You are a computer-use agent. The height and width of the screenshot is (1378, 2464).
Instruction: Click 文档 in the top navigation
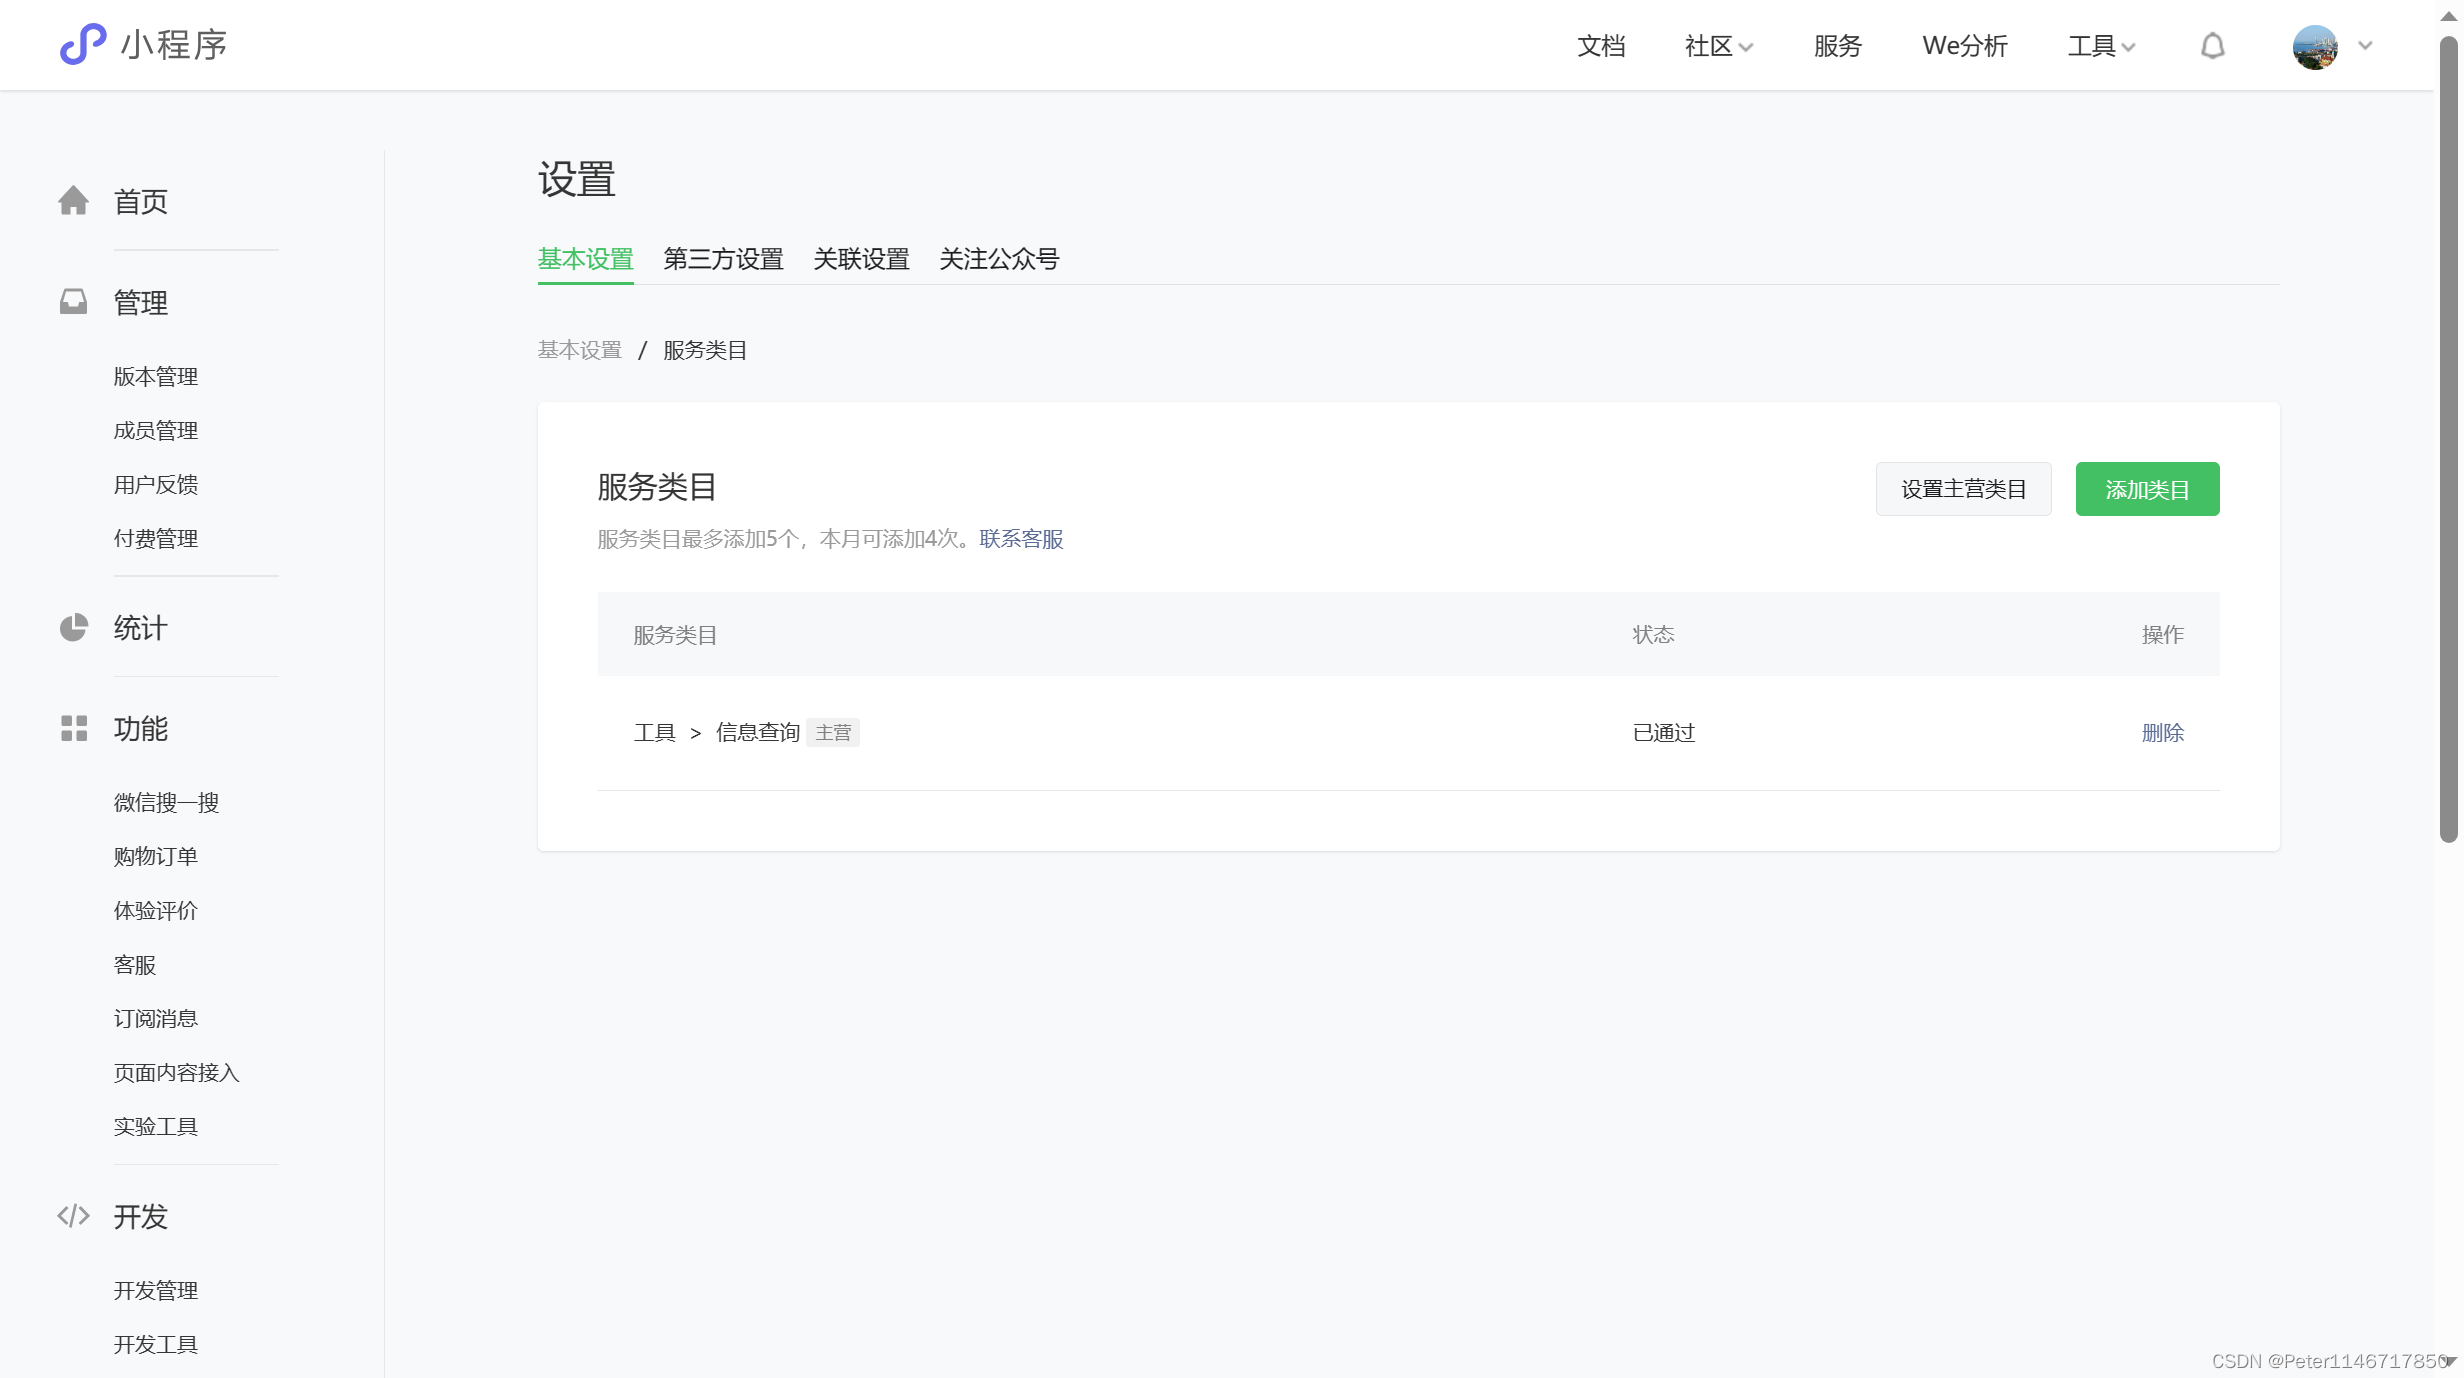1601,46
